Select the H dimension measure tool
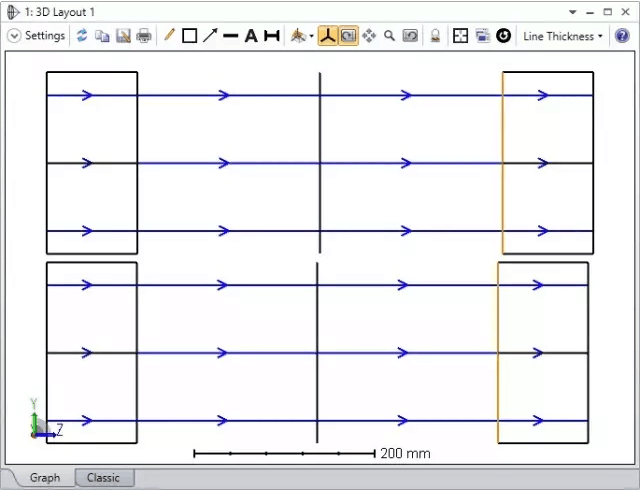Viewport: 641px width, 491px height. point(271,36)
